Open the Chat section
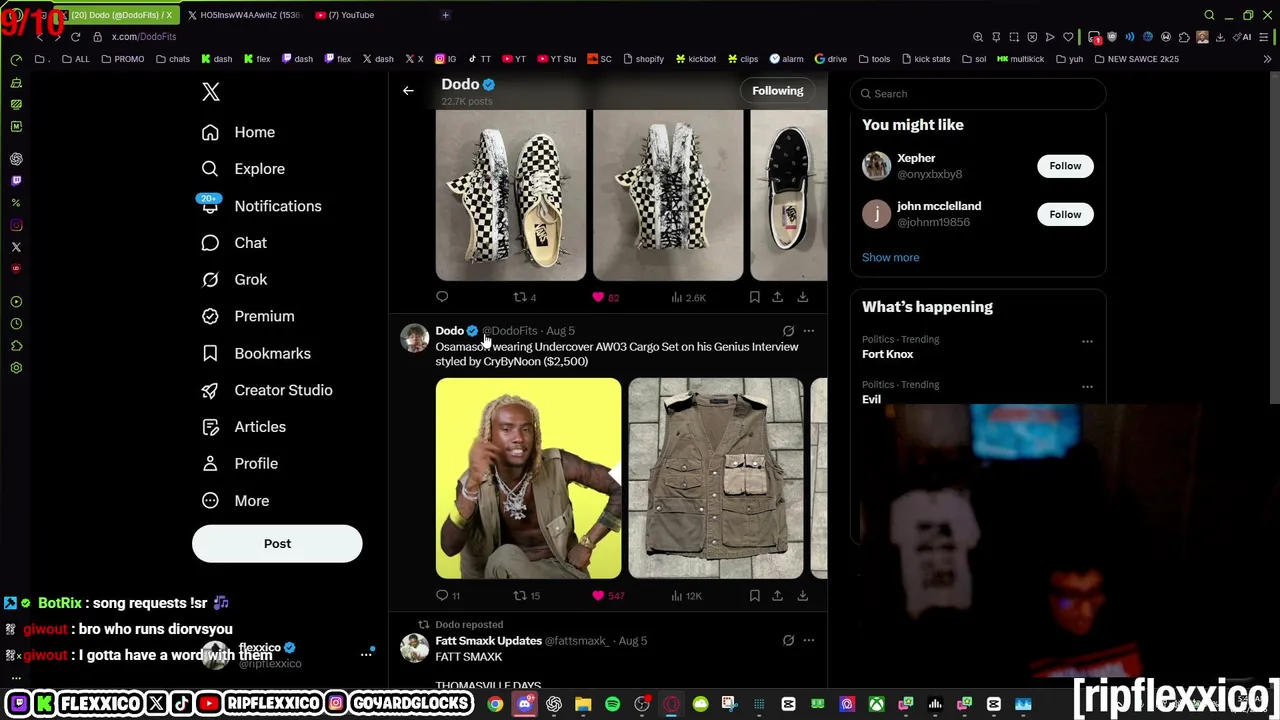This screenshot has height=720, width=1280. (x=234, y=243)
